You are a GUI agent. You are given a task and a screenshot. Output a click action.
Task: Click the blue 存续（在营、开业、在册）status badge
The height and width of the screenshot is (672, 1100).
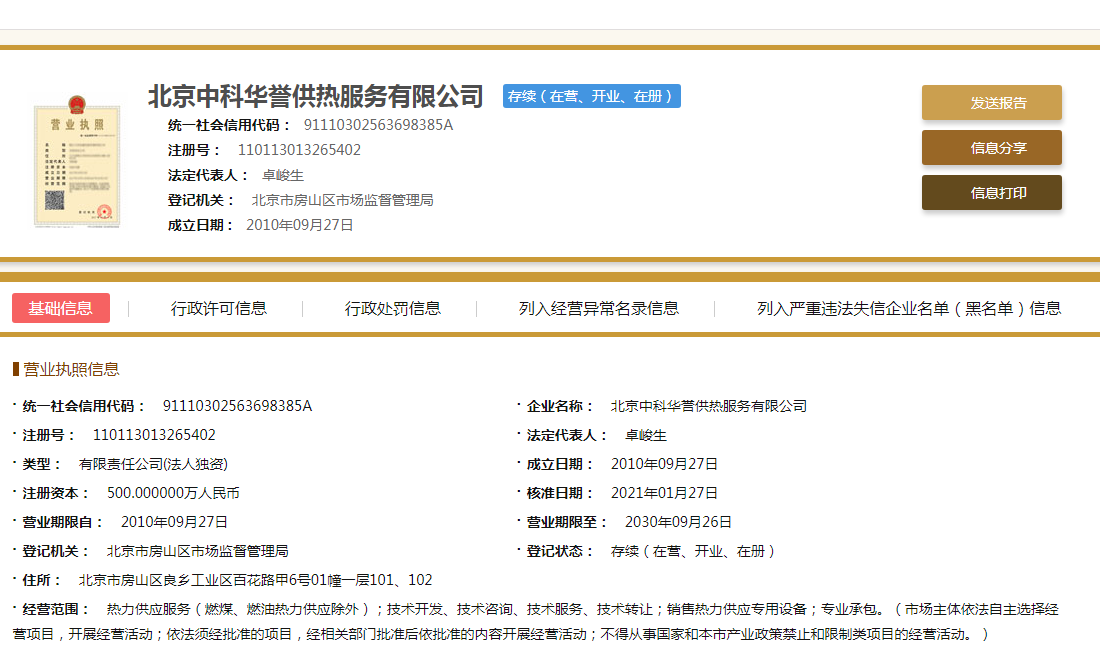(591, 96)
